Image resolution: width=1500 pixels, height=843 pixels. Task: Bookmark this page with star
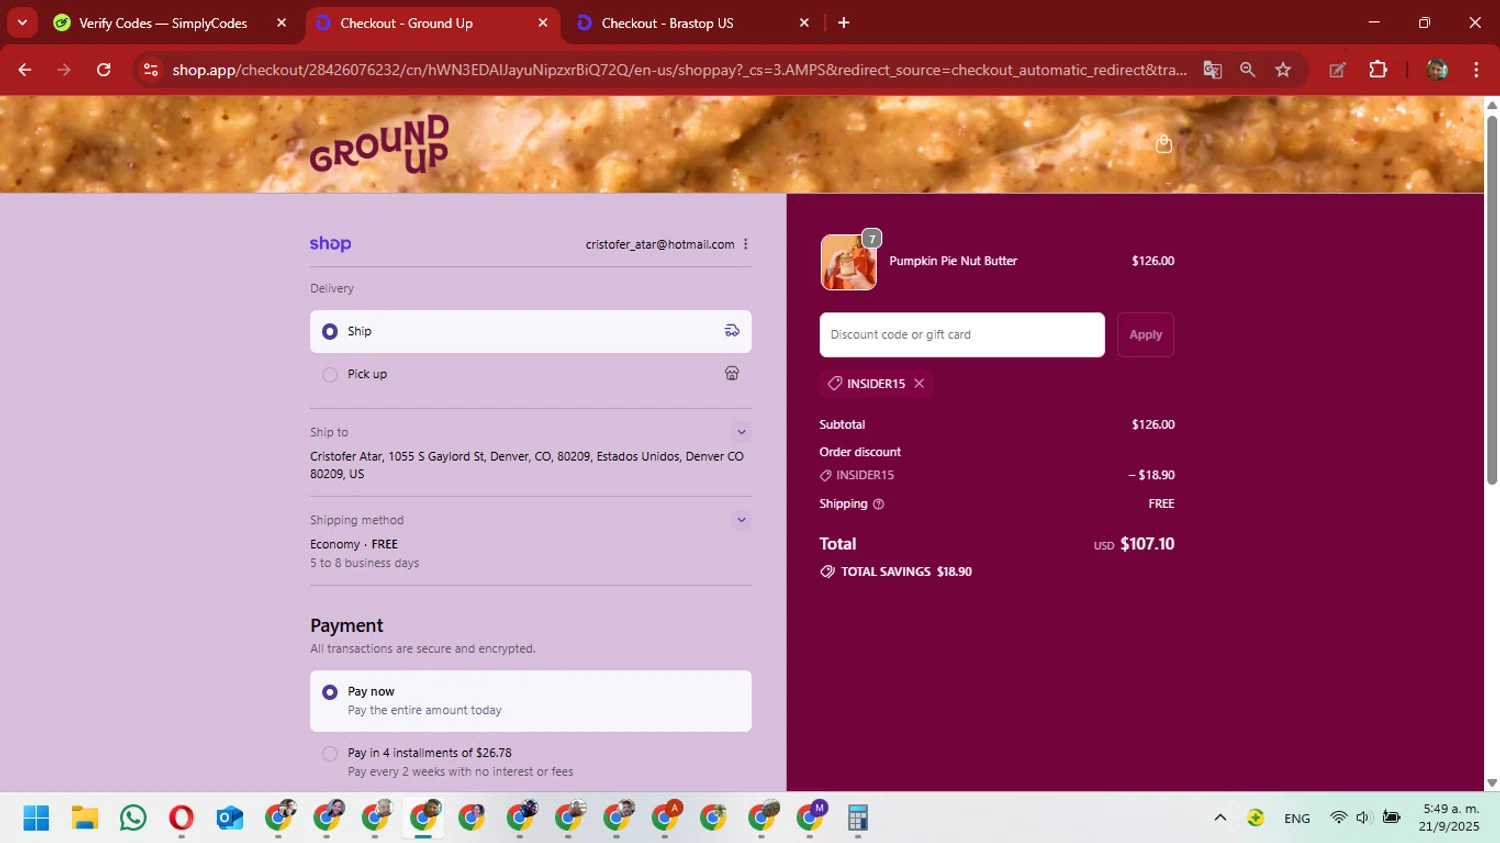[1283, 70]
